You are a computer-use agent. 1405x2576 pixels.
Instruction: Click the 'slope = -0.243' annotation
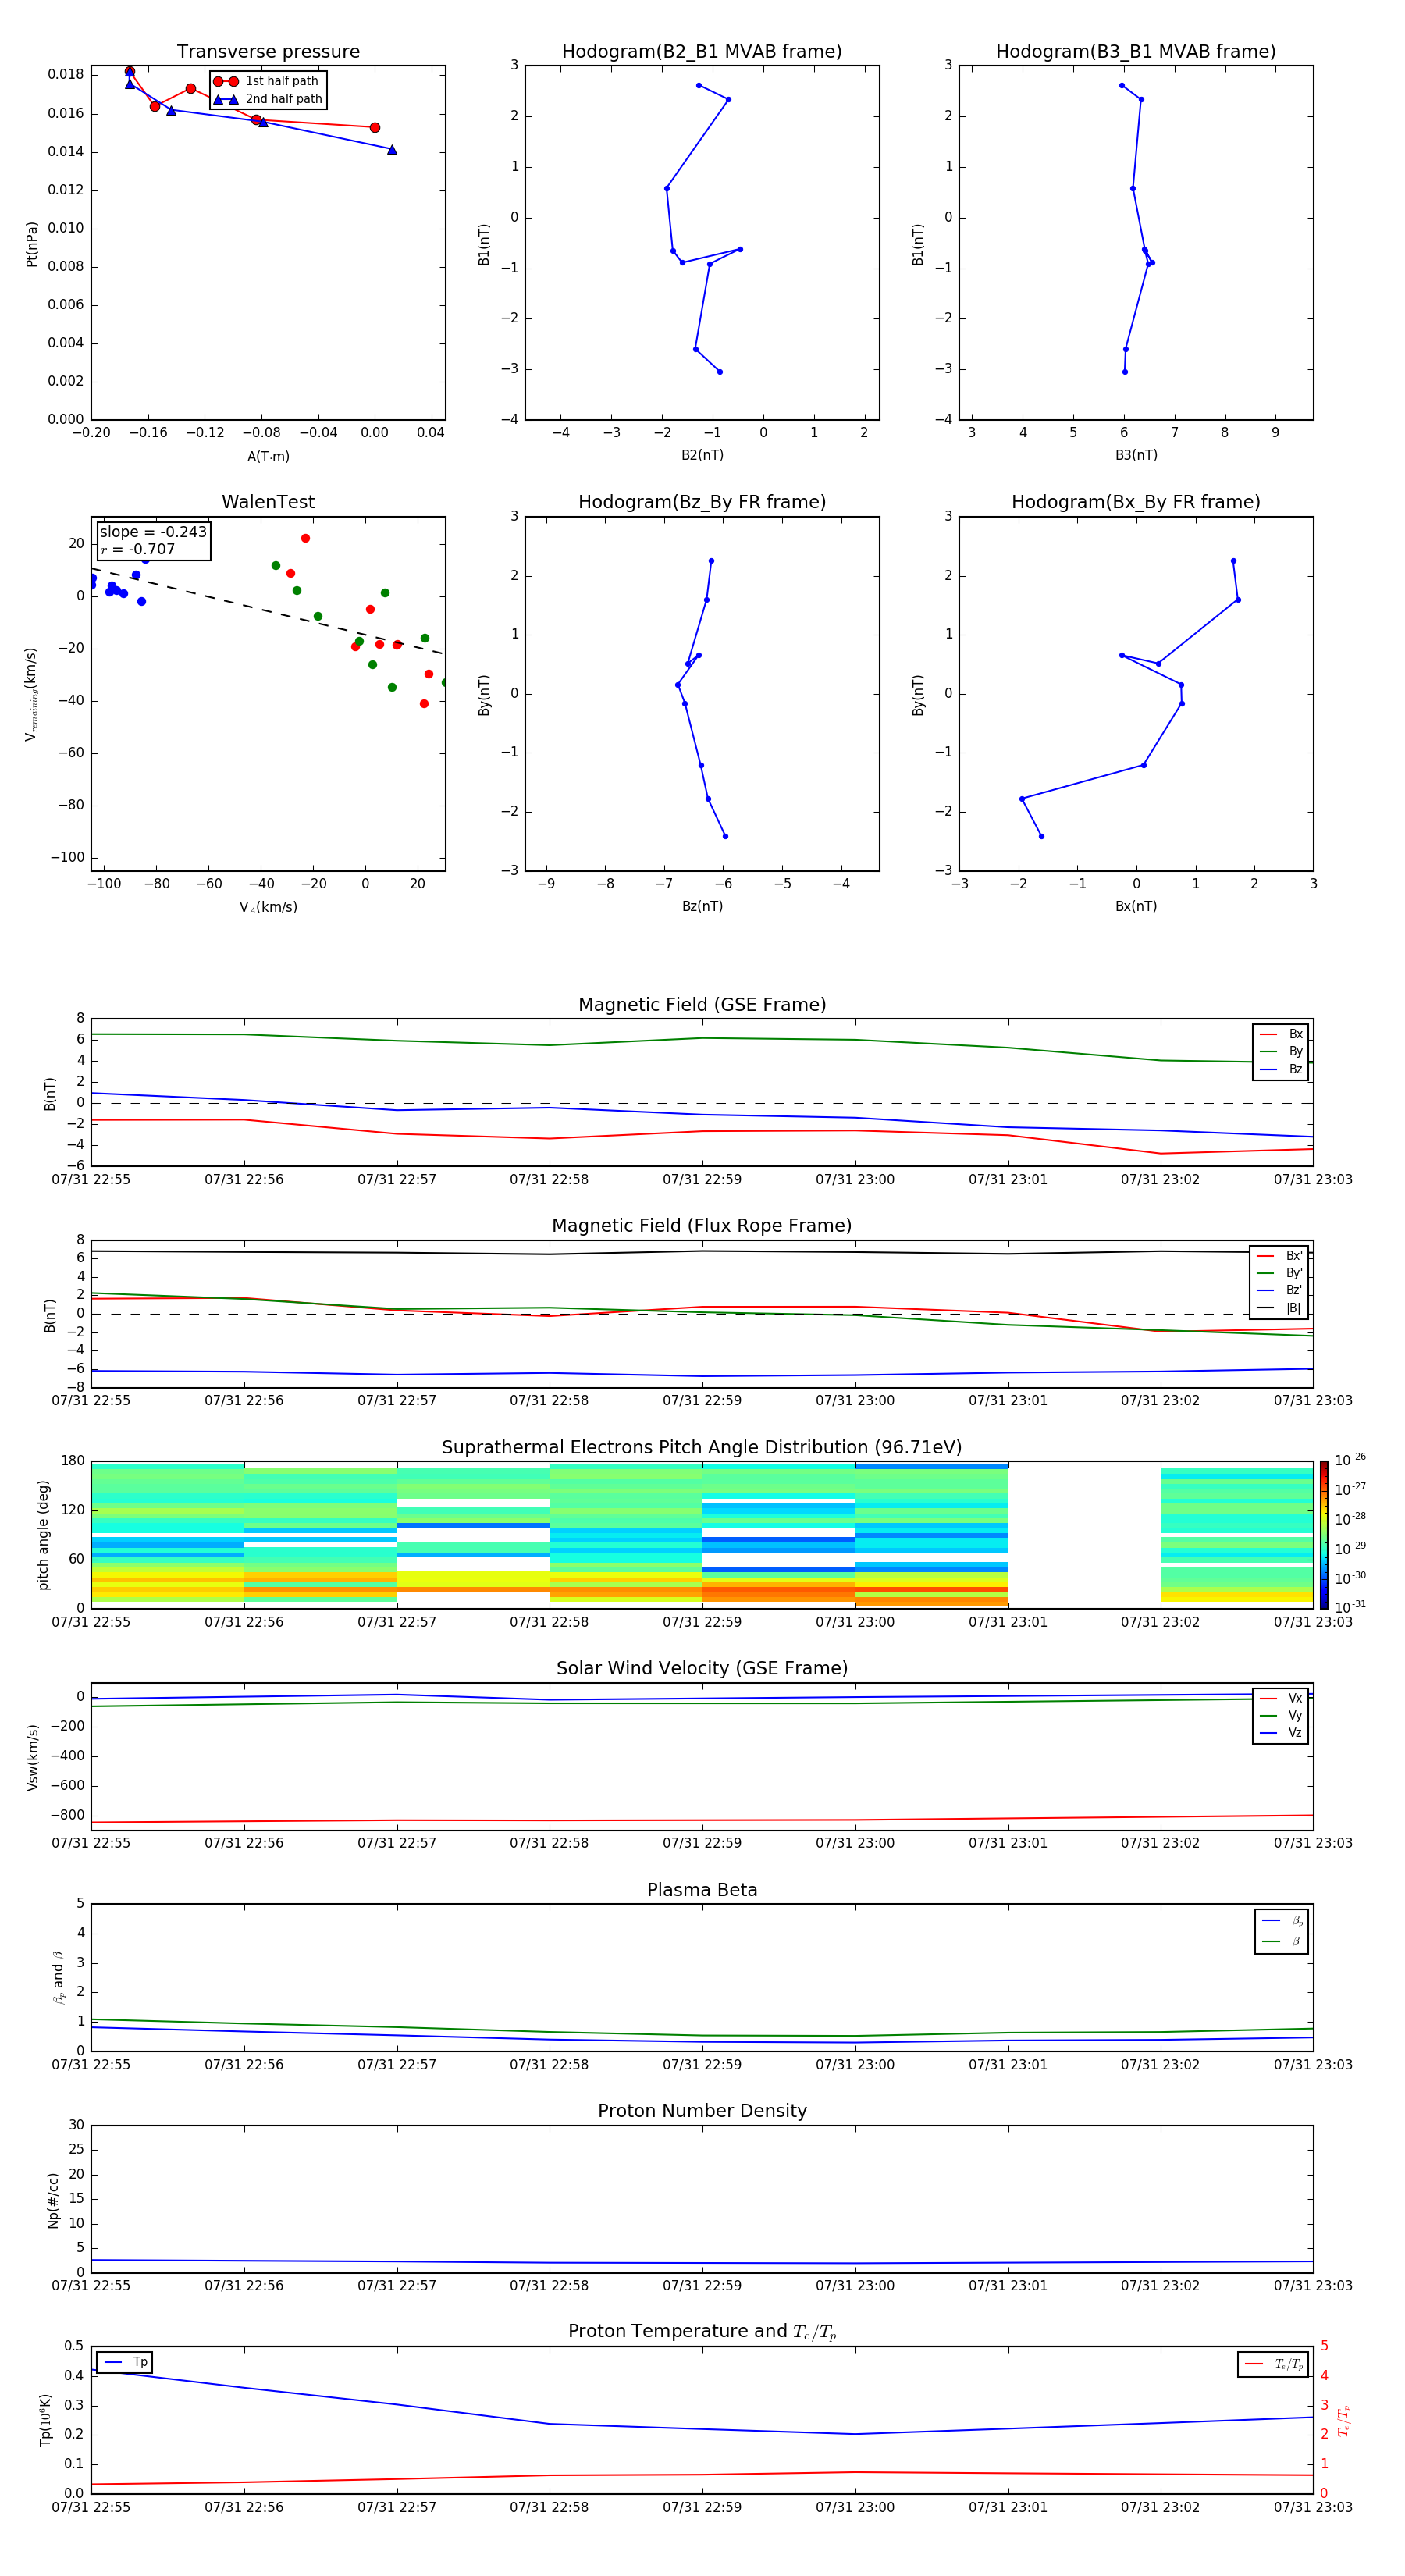point(153,532)
